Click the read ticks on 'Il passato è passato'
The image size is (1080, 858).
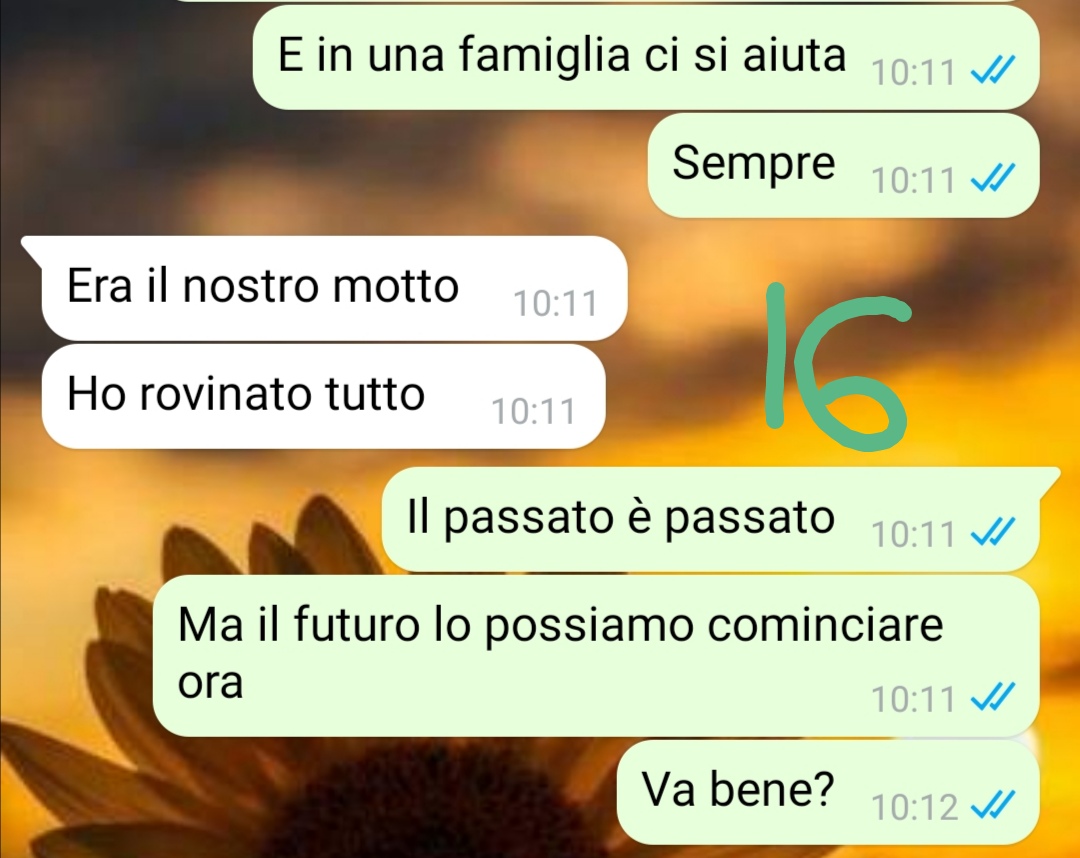993,532
